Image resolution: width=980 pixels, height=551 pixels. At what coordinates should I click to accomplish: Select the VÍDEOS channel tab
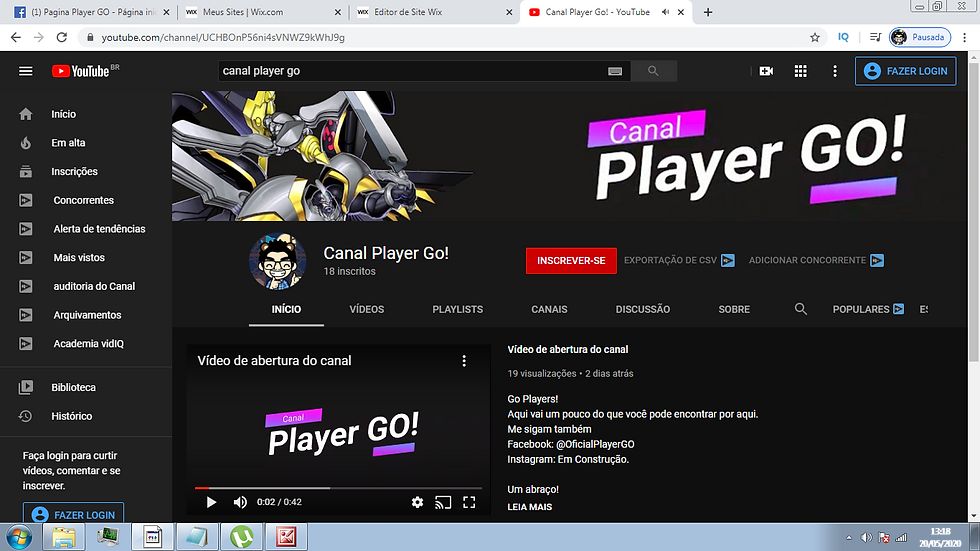[367, 310]
